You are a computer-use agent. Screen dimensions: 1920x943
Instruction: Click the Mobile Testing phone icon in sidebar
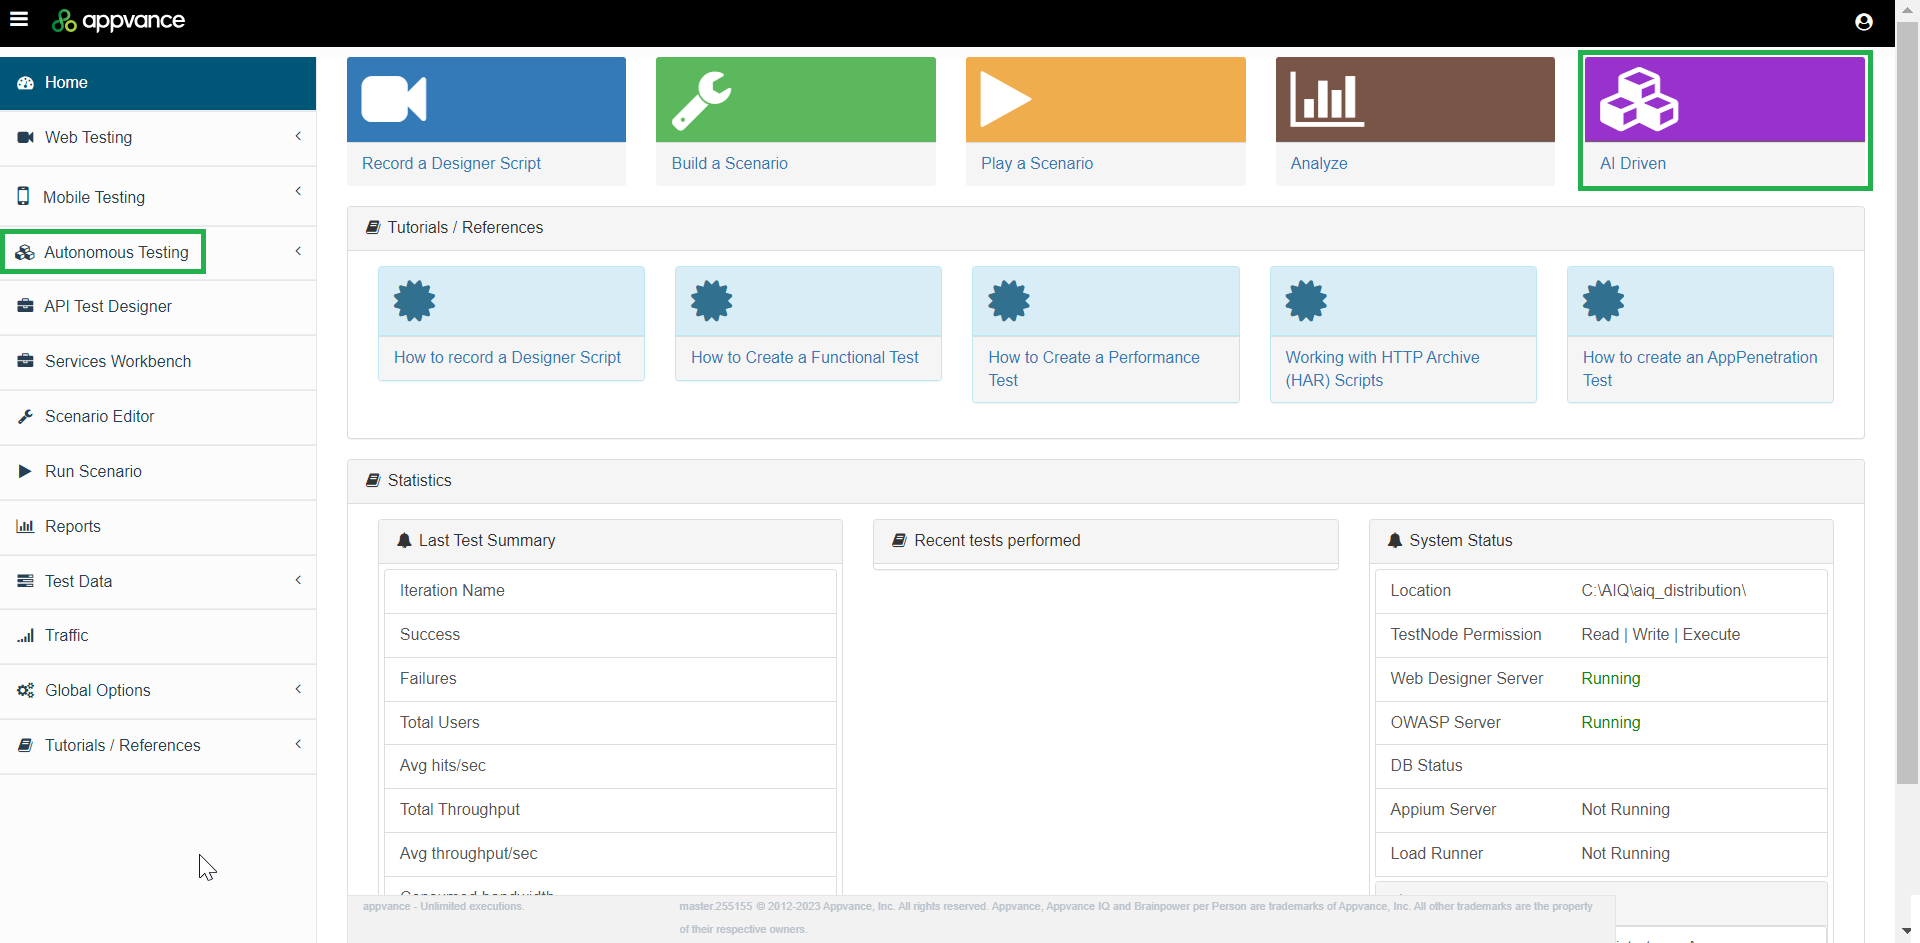pos(23,196)
